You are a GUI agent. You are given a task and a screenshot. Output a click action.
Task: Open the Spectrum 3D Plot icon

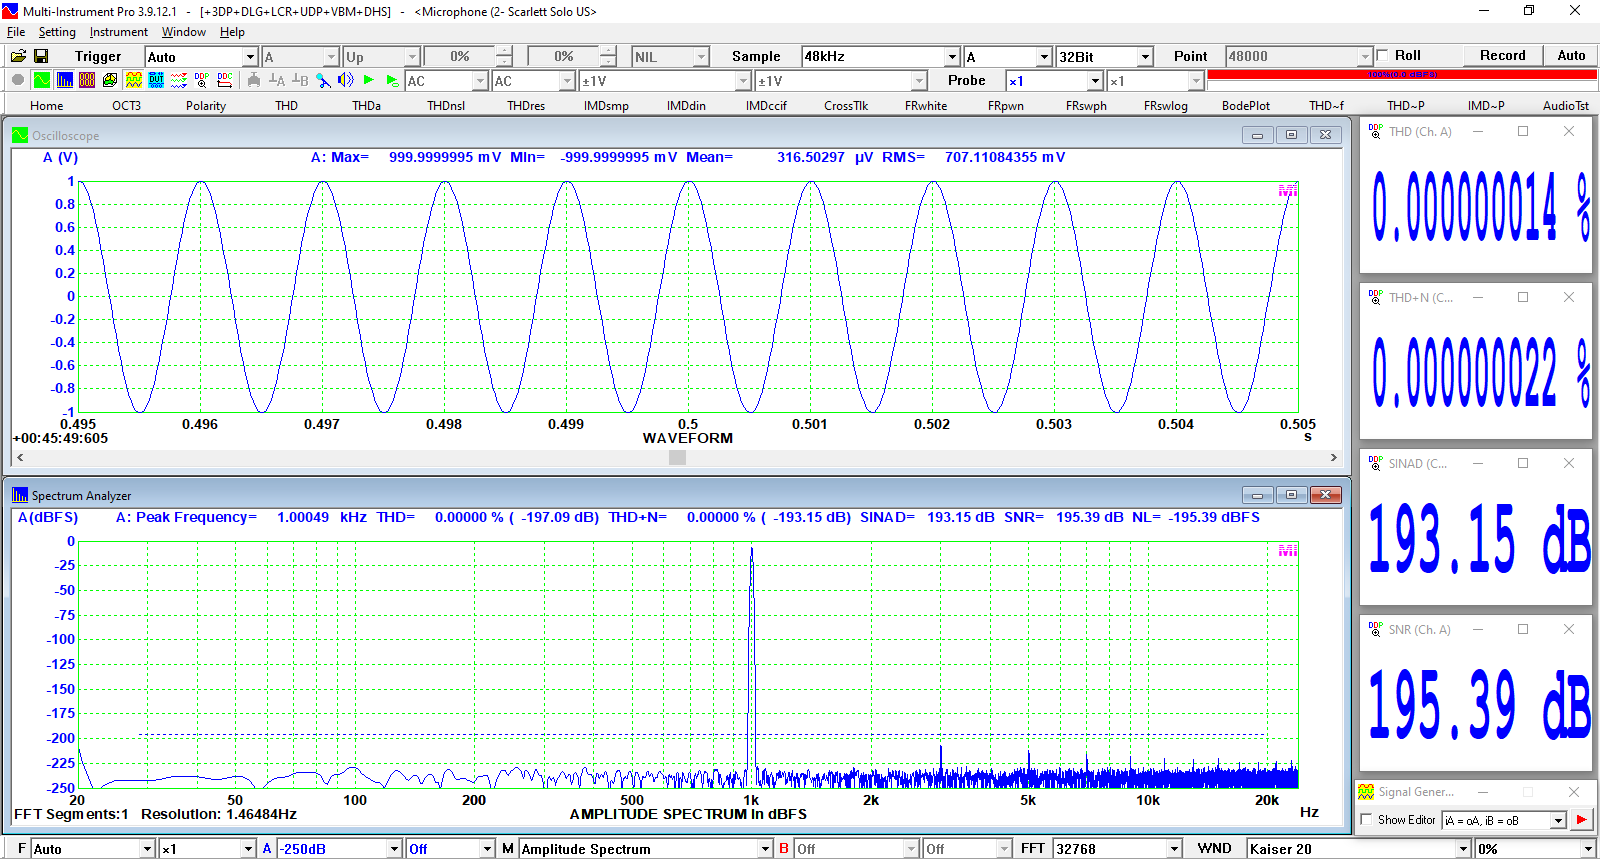(x=110, y=80)
